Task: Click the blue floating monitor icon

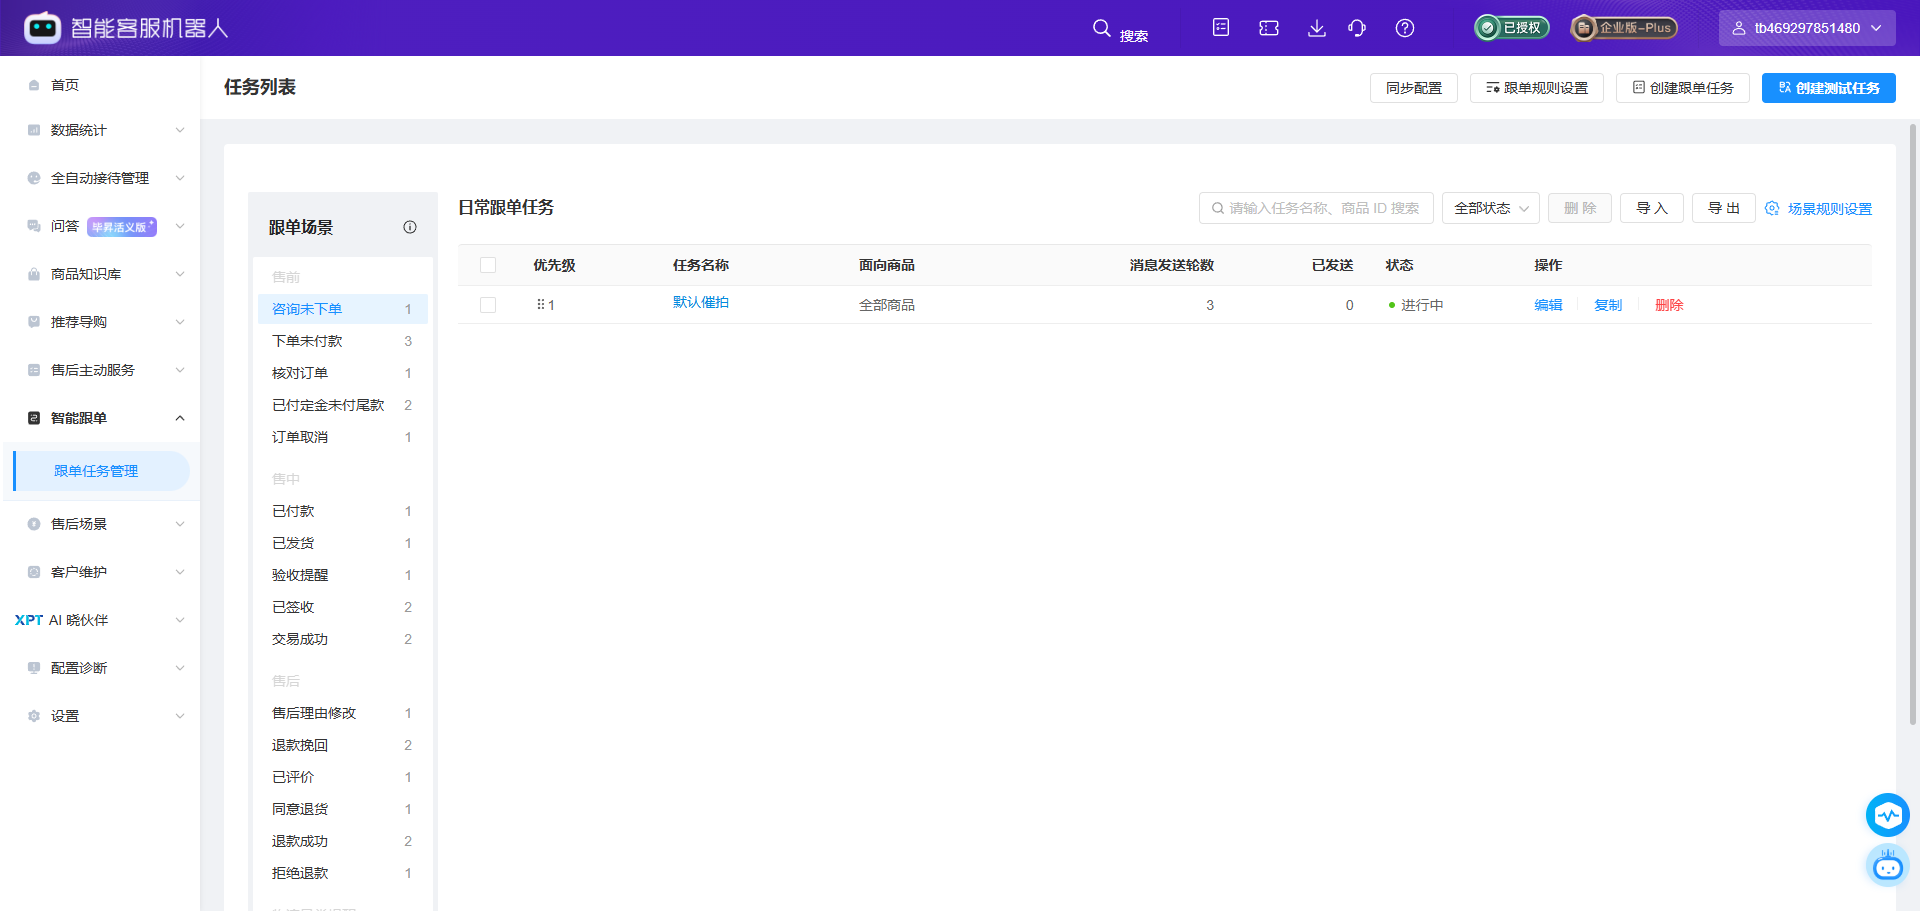Action: click(1887, 815)
